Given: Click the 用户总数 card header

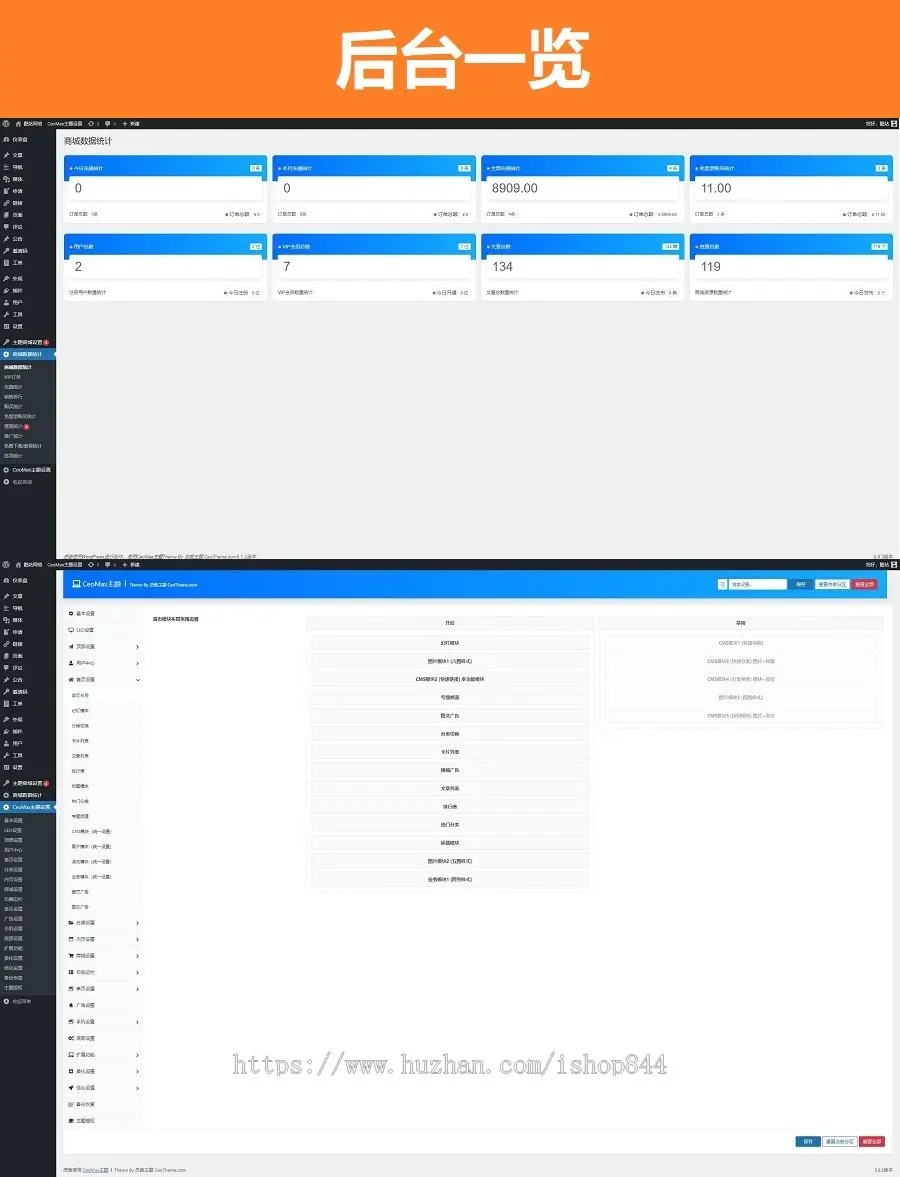Looking at the screenshot, I should coord(165,245).
